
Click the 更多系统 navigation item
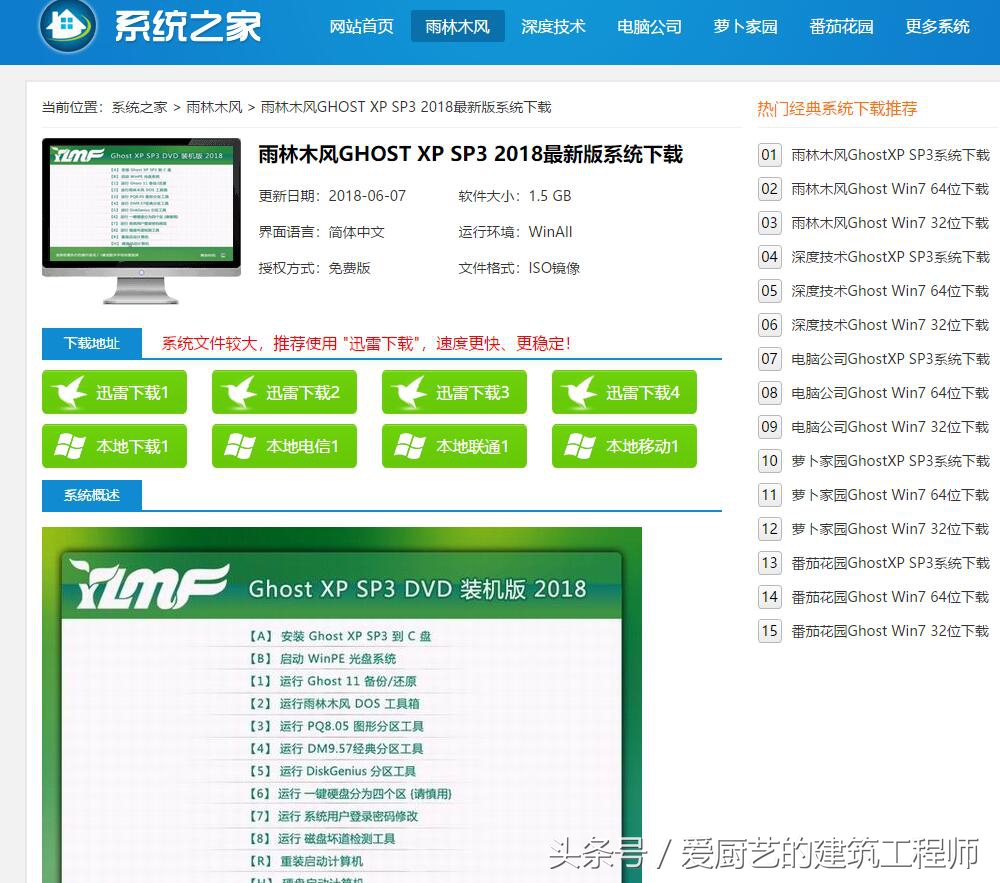click(x=937, y=27)
